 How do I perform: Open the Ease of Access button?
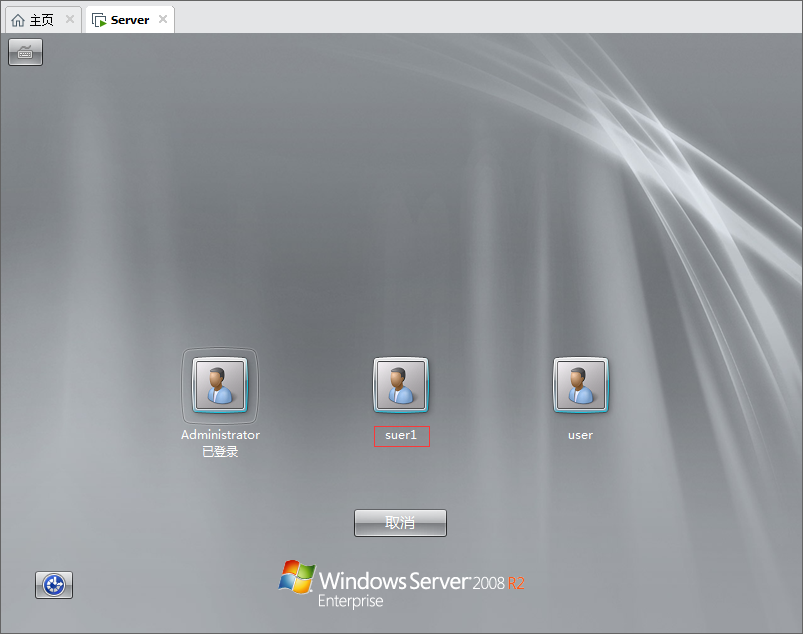point(54,585)
